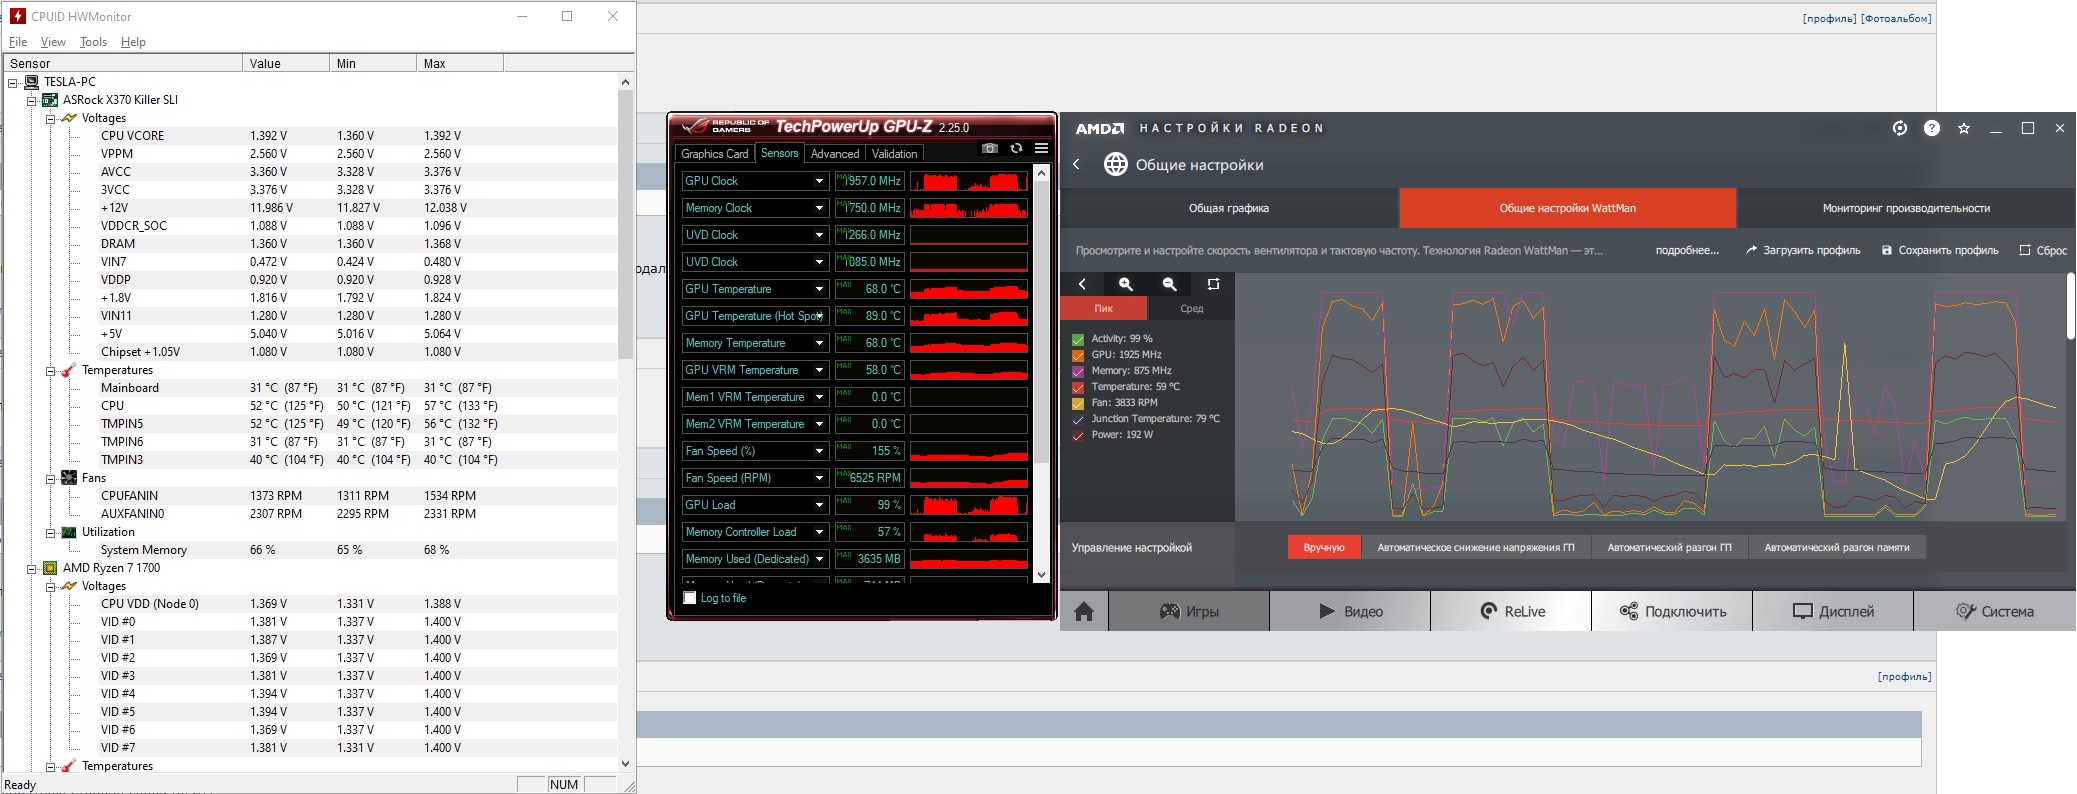This screenshot has height=794, width=2077.
Task: Toggle Junction Temperature graph checkbox
Action: point(1078,419)
